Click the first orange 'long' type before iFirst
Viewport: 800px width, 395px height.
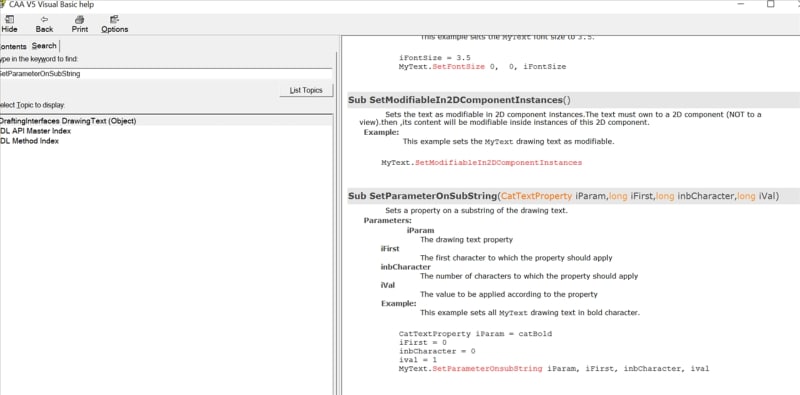618,196
